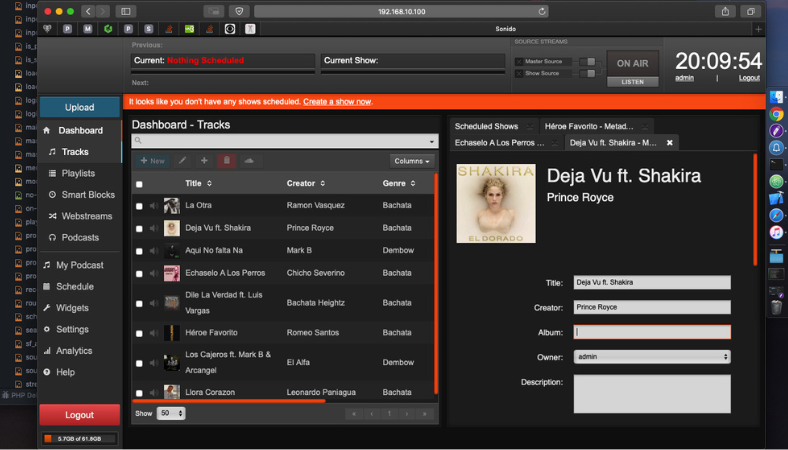
Task: Tick the select-all checkbox in table header
Action: click(x=139, y=184)
